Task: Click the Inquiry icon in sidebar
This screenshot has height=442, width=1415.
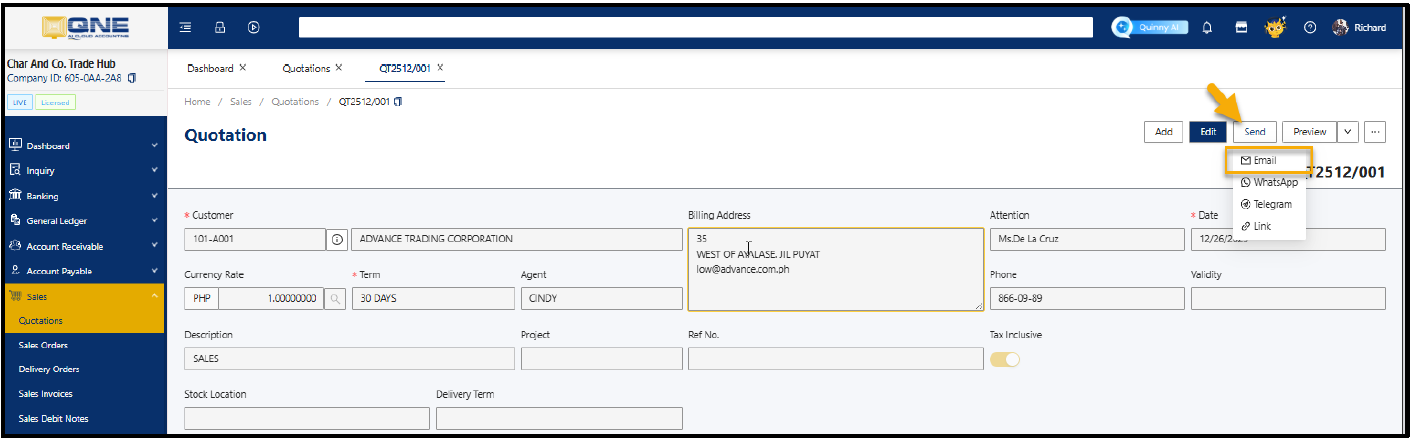Action: pyautogui.click(x=15, y=170)
